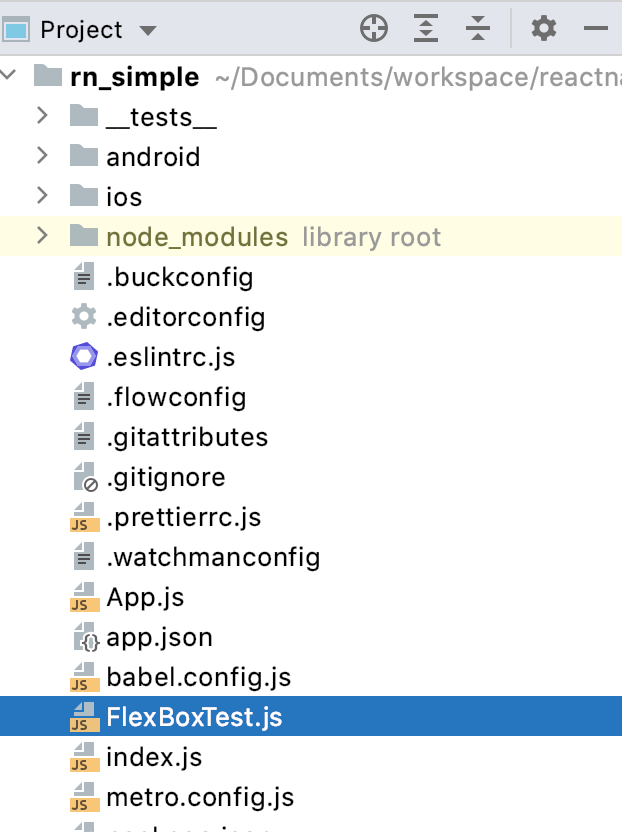Hide the Project panel with minimize dash
Image resolution: width=622 pixels, height=832 pixels.
596,29
